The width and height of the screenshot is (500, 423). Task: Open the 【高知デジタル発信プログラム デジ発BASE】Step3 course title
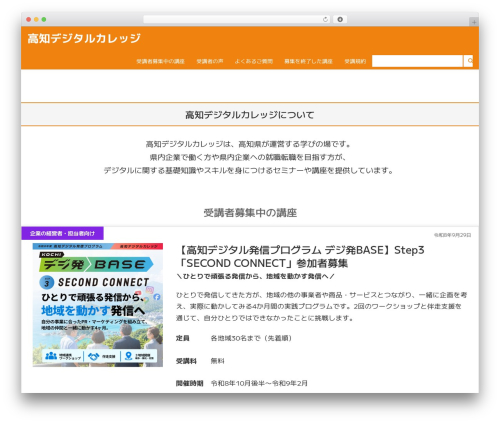[x=301, y=256]
